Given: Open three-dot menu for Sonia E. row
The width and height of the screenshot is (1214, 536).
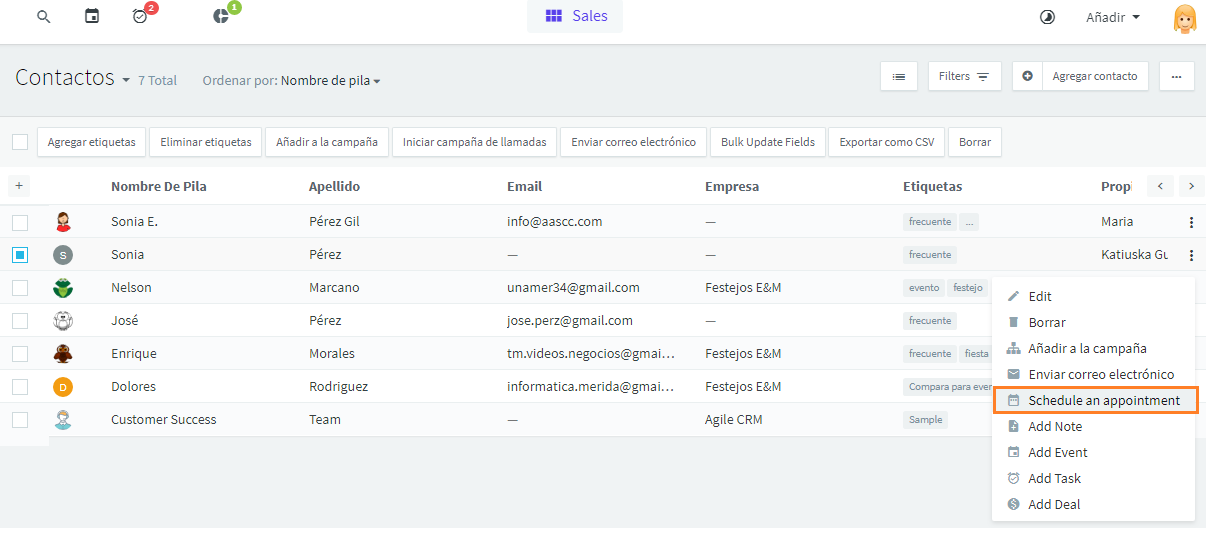Looking at the screenshot, I should click(1191, 222).
